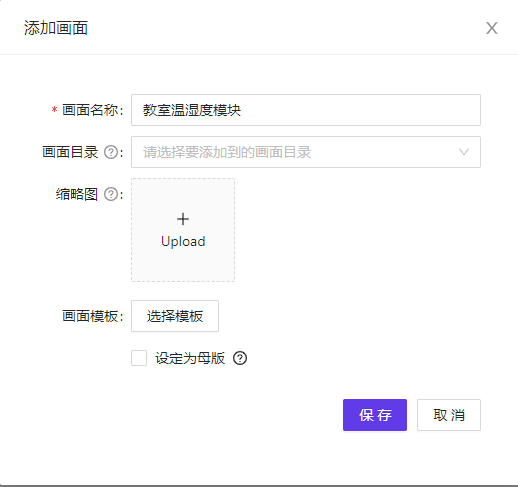Save the screen with 保存 button
This screenshot has width=518, height=487.
coord(375,415)
